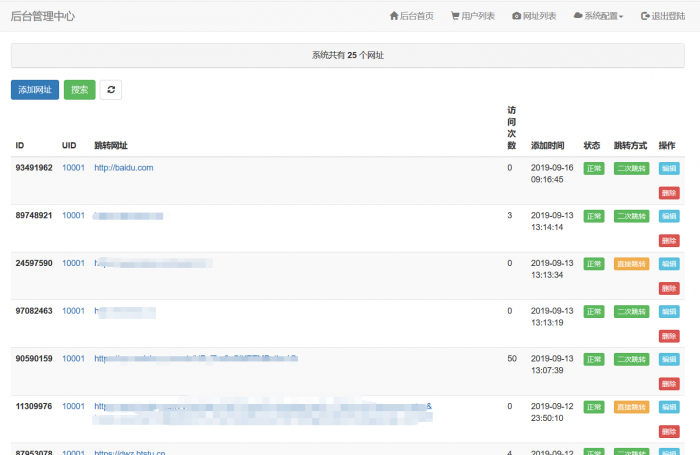This screenshot has height=455, width=700.
Task: Edit the entry with ID 11309976
Action: [x=668, y=407]
